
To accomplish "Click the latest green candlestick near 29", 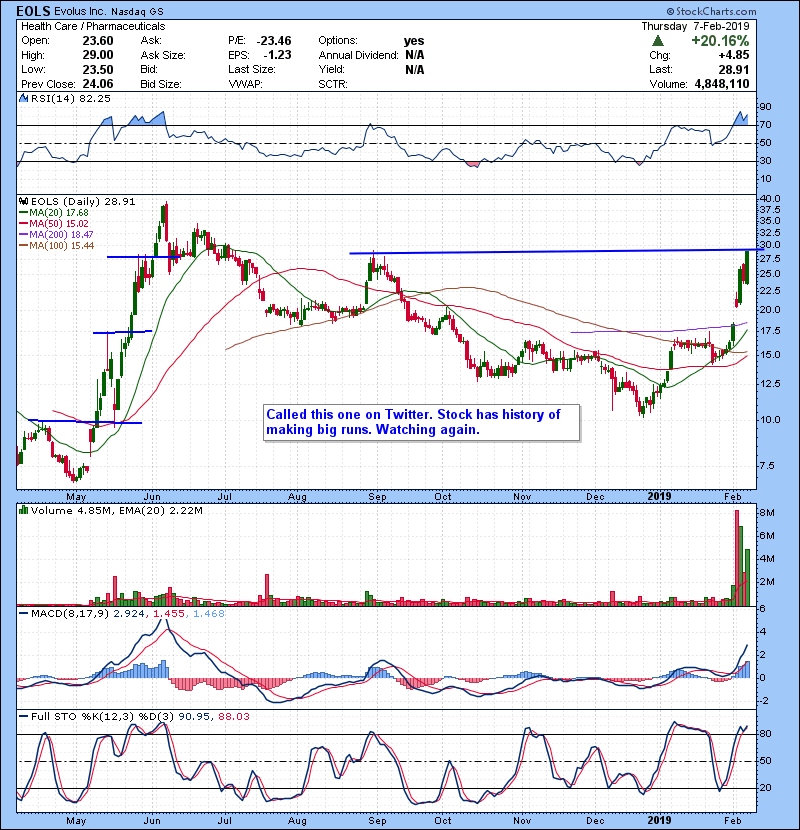I will (747, 267).
